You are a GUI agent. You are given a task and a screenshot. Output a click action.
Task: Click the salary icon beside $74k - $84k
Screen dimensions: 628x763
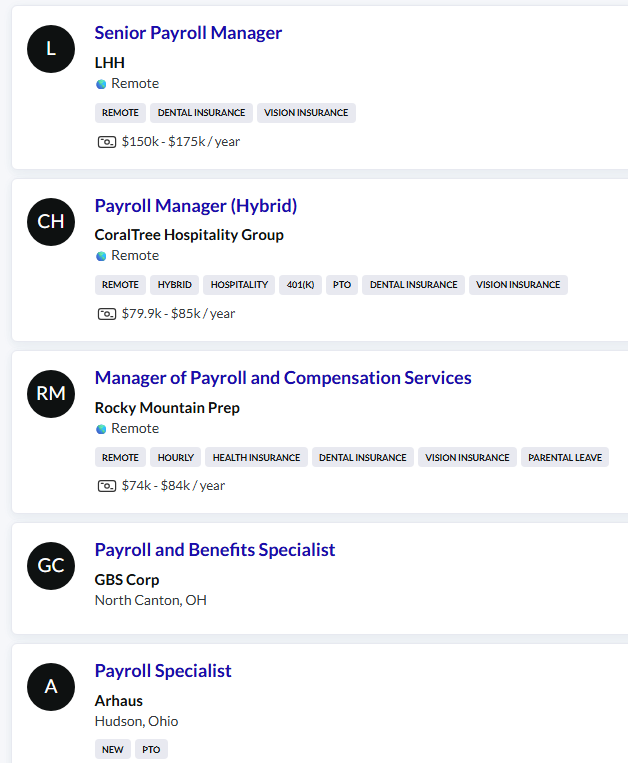106,486
